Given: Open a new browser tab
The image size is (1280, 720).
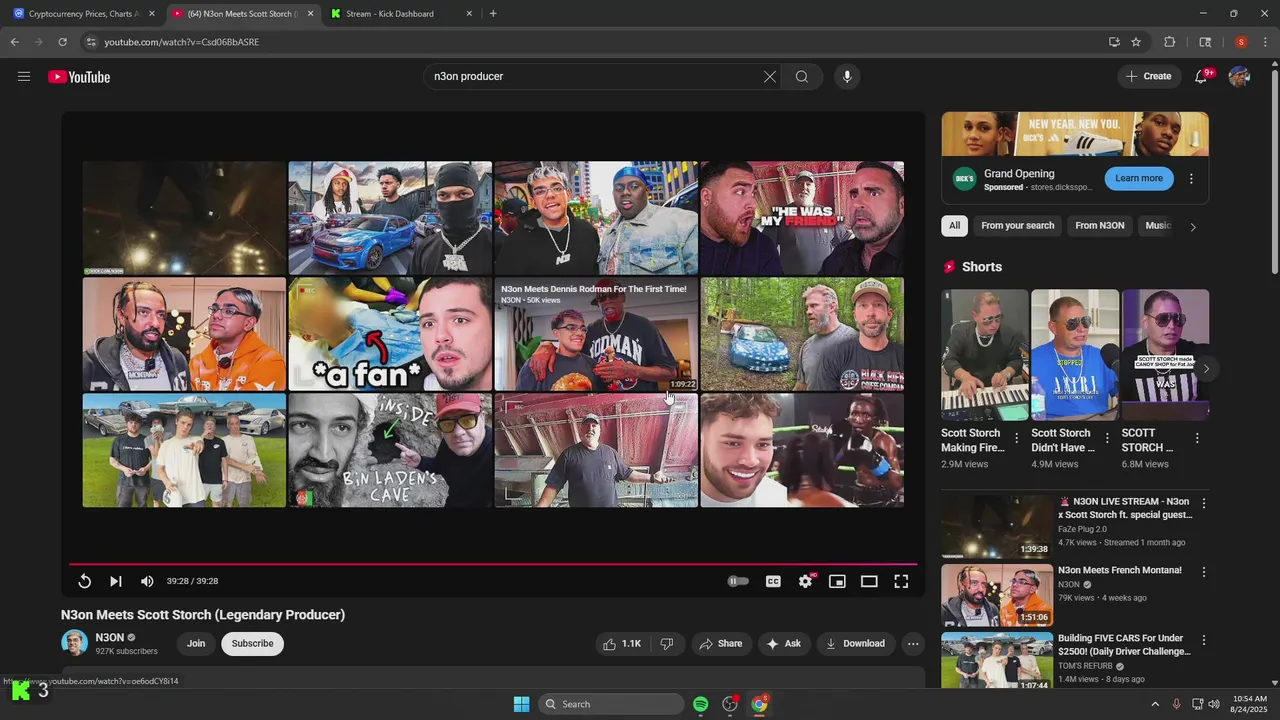Looking at the screenshot, I should (x=493, y=14).
